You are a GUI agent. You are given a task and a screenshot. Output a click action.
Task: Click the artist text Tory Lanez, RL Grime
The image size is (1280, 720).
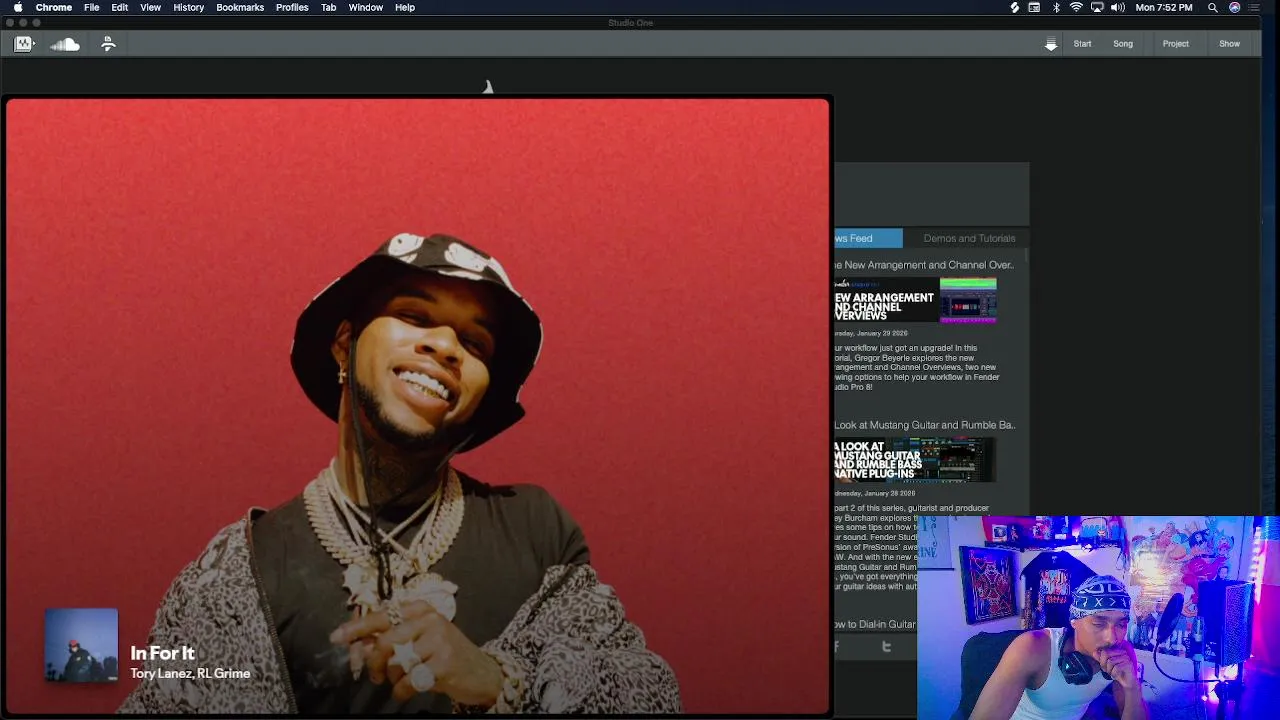click(x=190, y=674)
